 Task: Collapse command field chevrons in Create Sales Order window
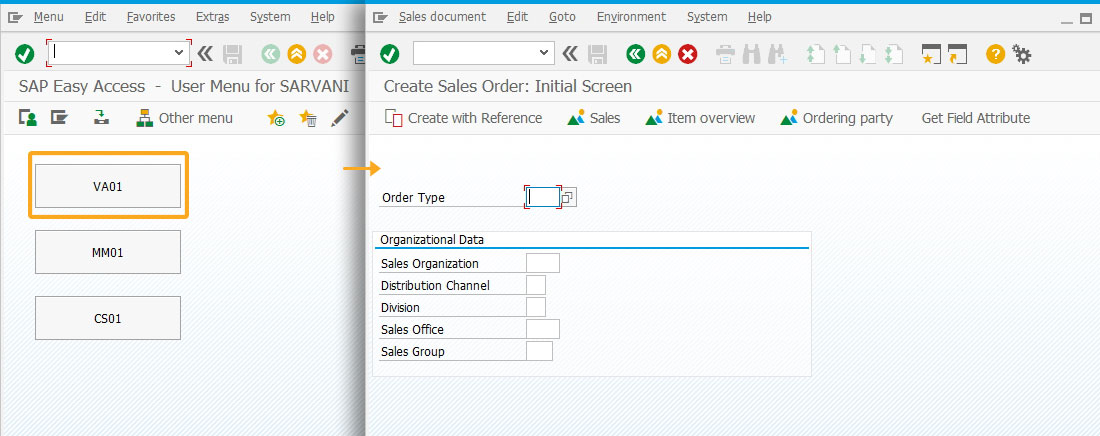(x=570, y=53)
